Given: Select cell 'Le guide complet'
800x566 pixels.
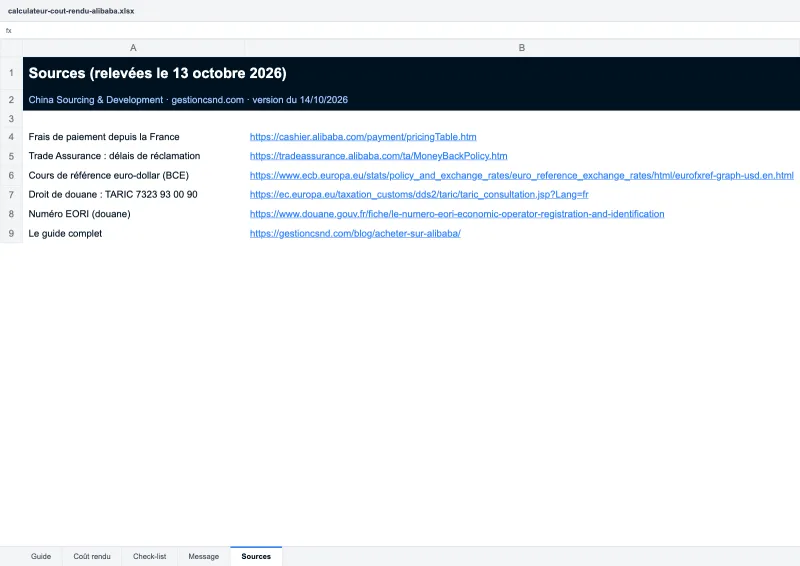Looking at the screenshot, I should [134, 233].
